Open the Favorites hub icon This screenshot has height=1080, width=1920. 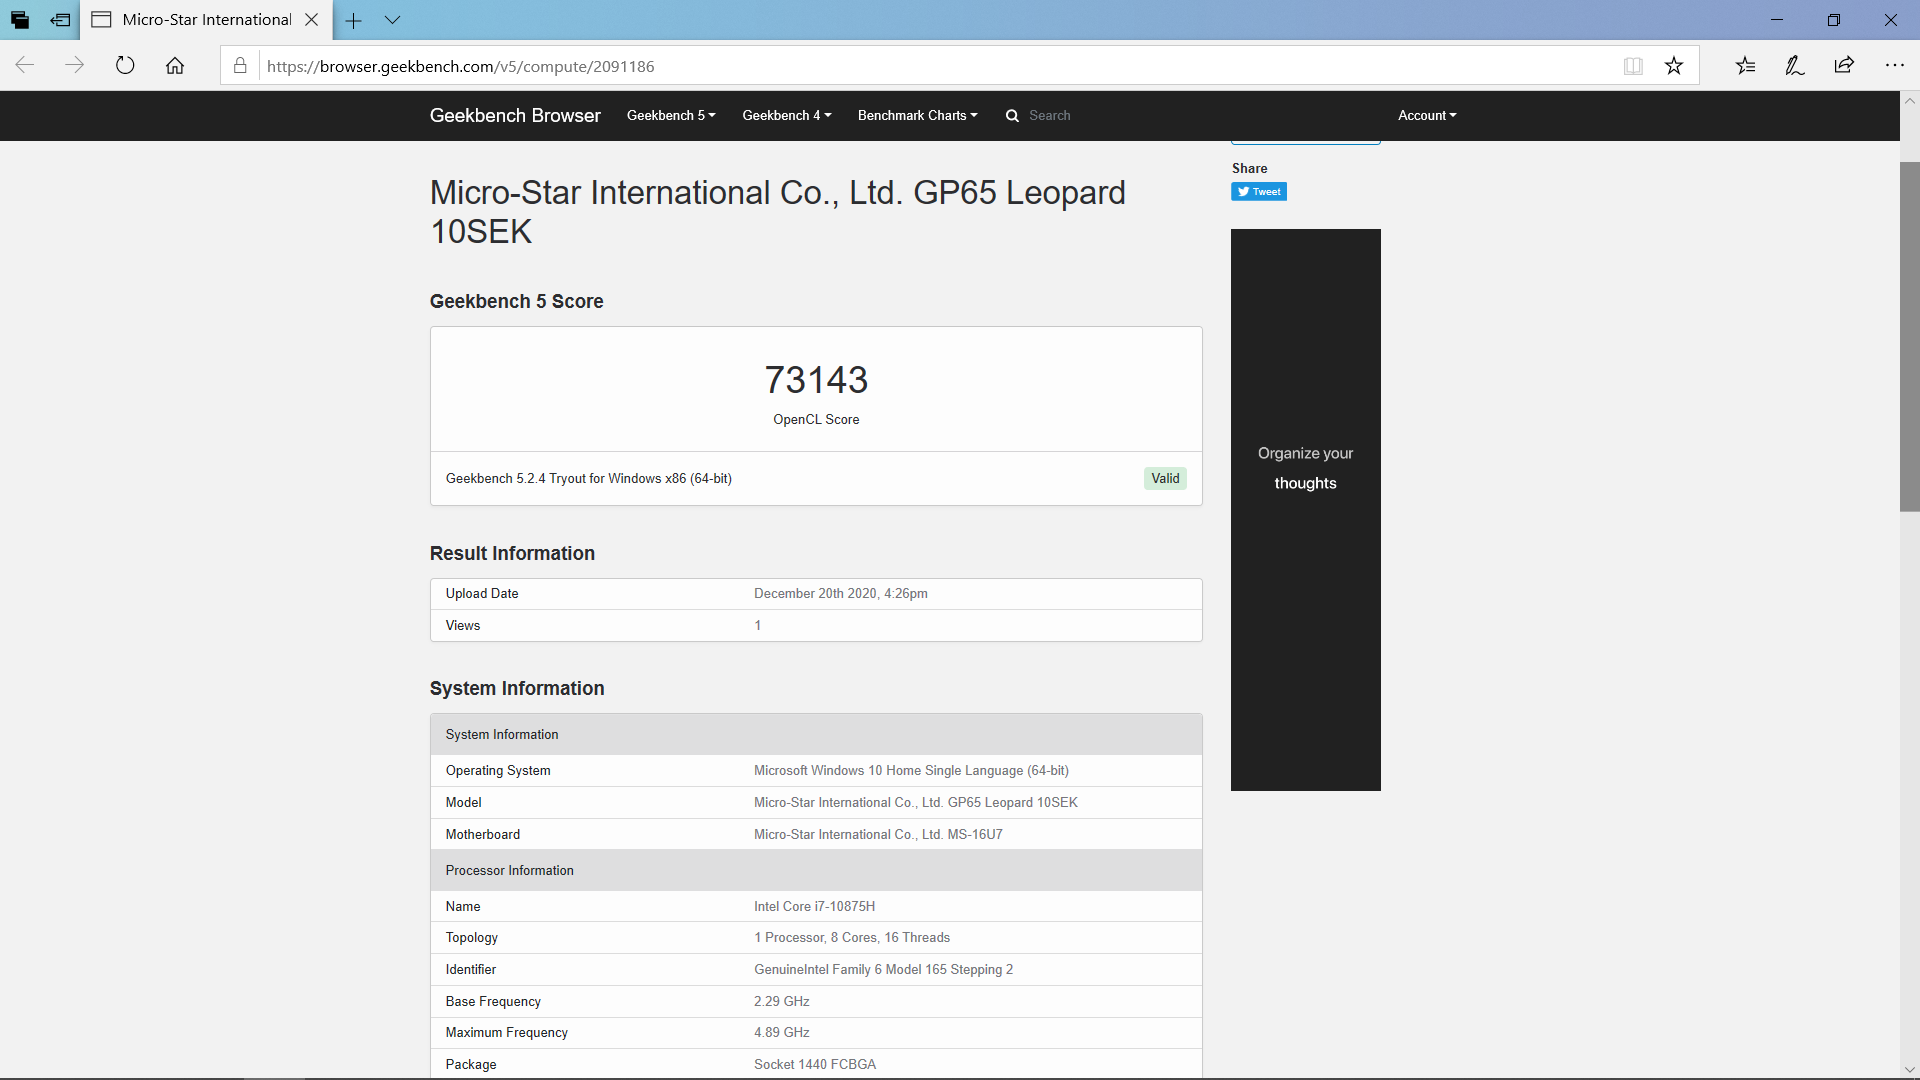pyautogui.click(x=1745, y=66)
